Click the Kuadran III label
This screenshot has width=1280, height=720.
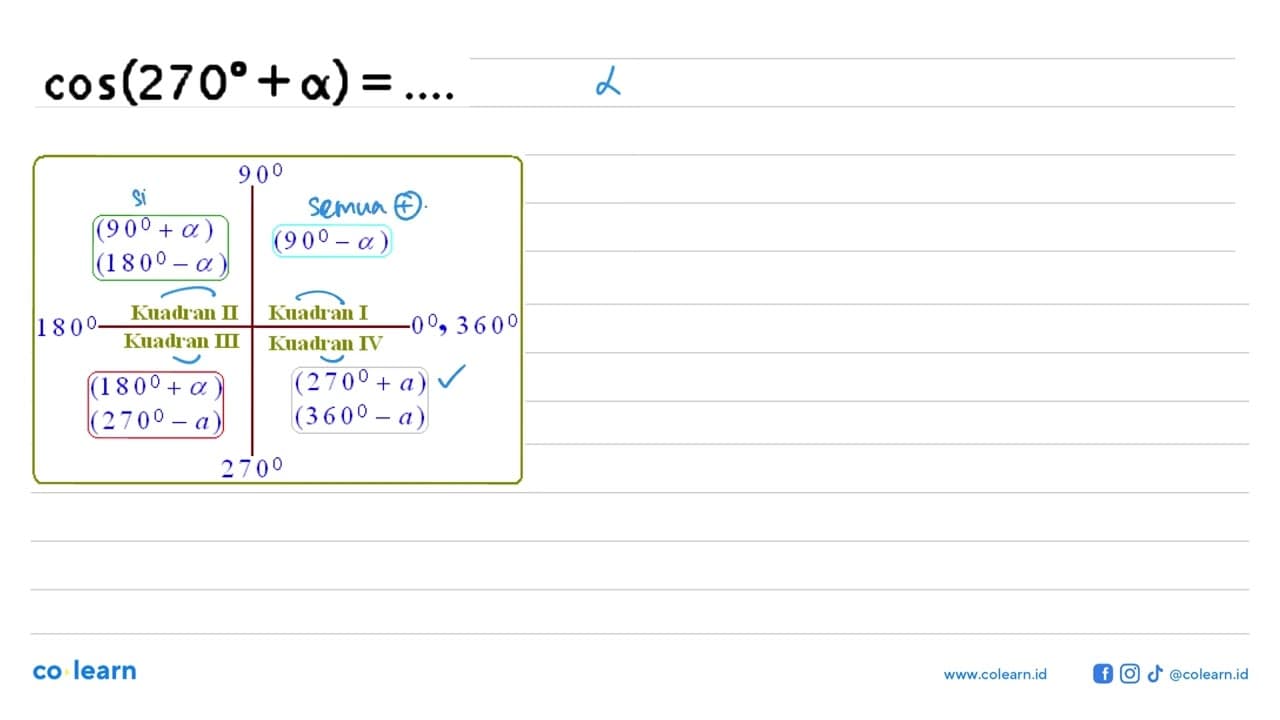point(182,341)
